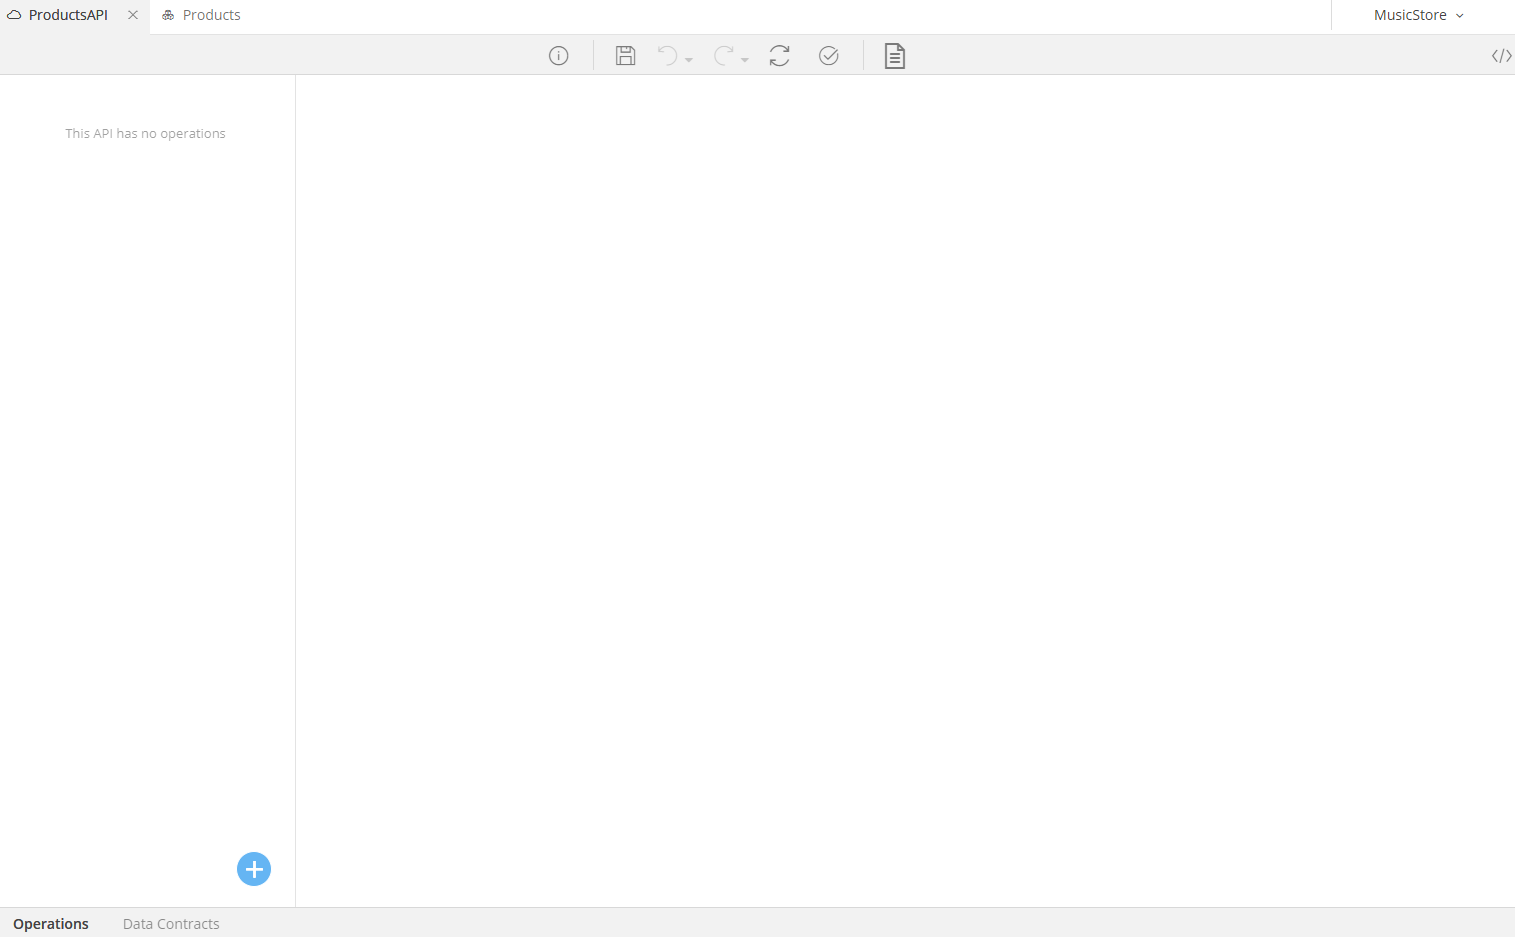Select the Operations view
This screenshot has height=937, width=1515.
click(50, 923)
